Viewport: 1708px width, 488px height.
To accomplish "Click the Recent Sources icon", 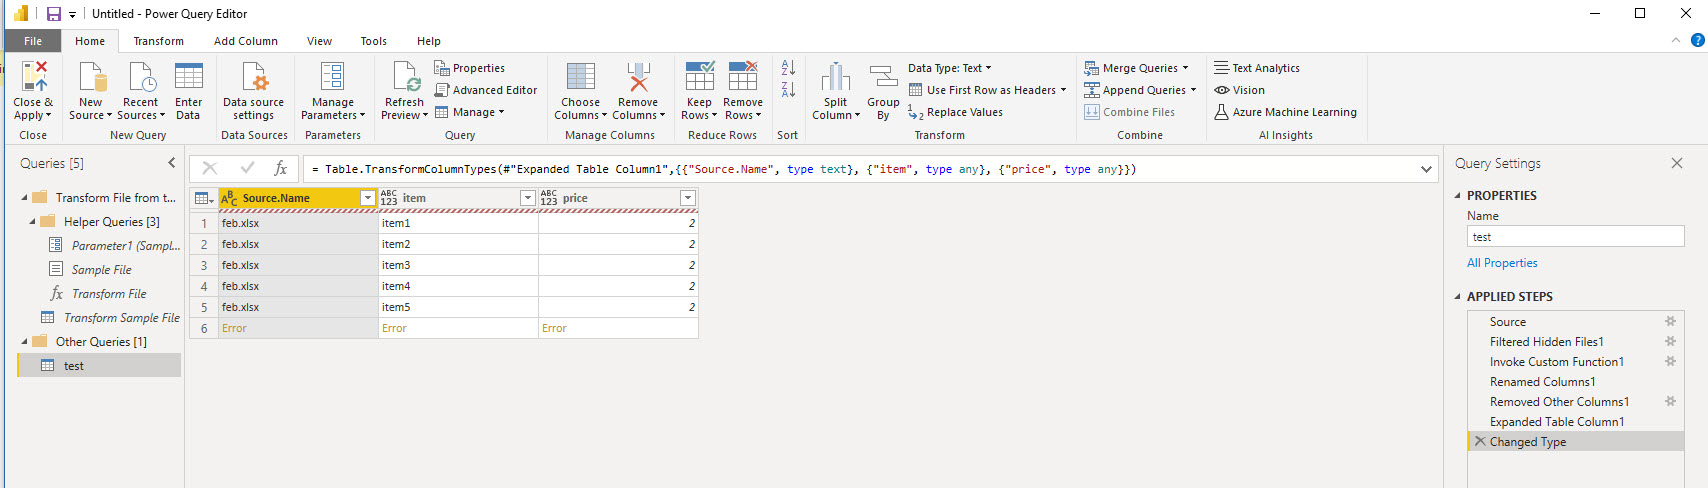I will [x=141, y=77].
